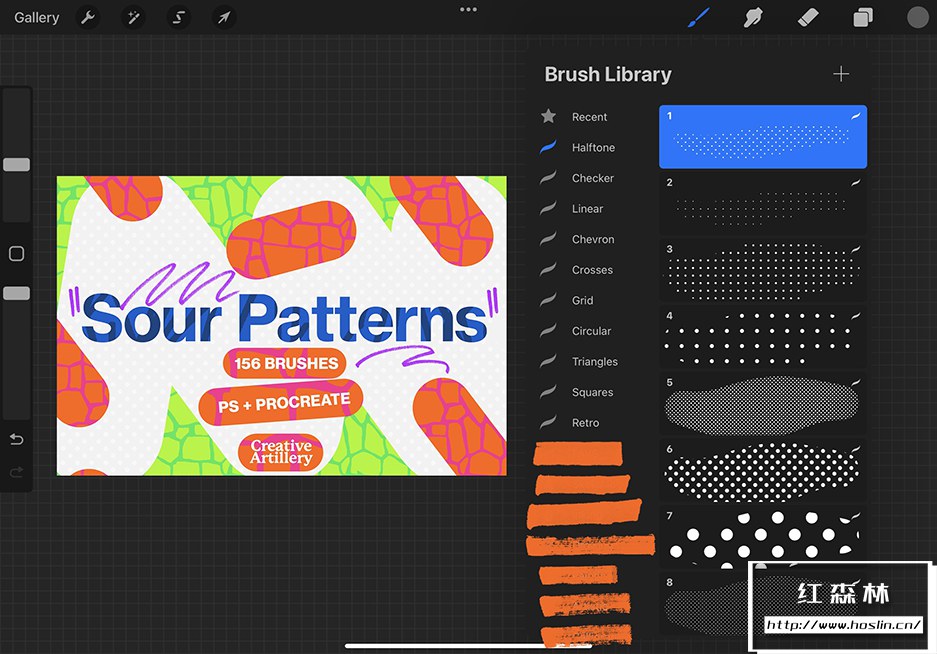Return to the Gallery
The image size is (937, 654).
(36, 17)
